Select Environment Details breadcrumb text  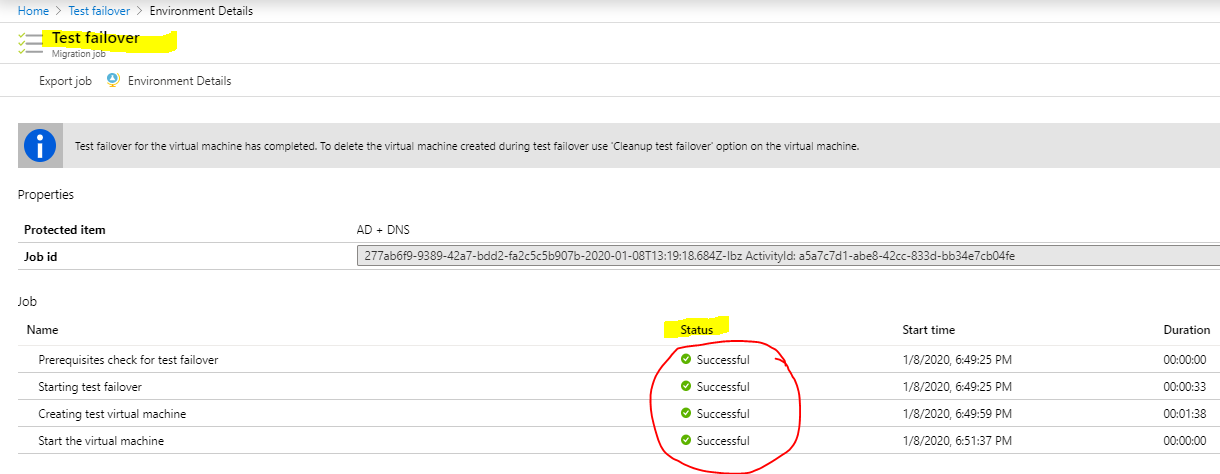click(x=201, y=11)
